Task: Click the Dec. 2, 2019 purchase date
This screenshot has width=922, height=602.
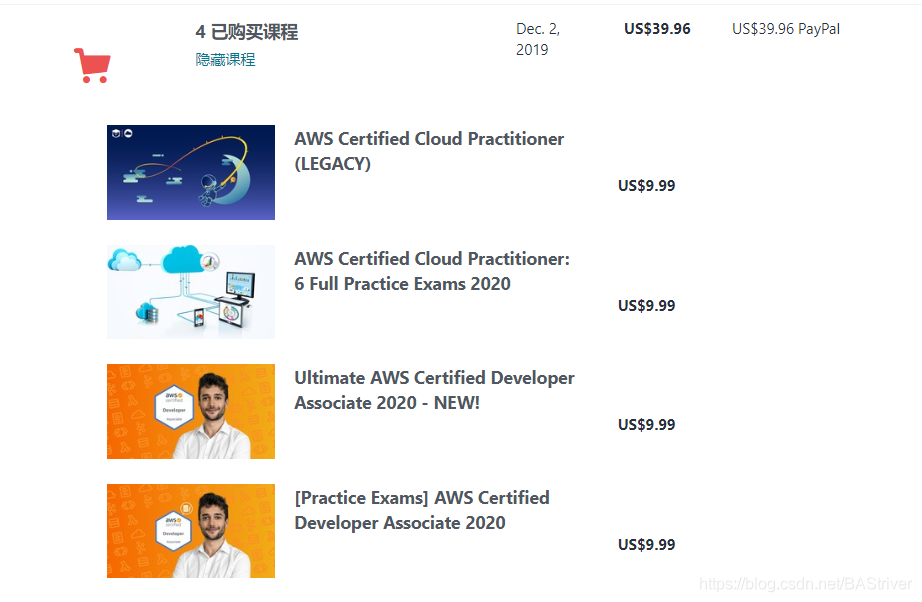Action: 538,39
